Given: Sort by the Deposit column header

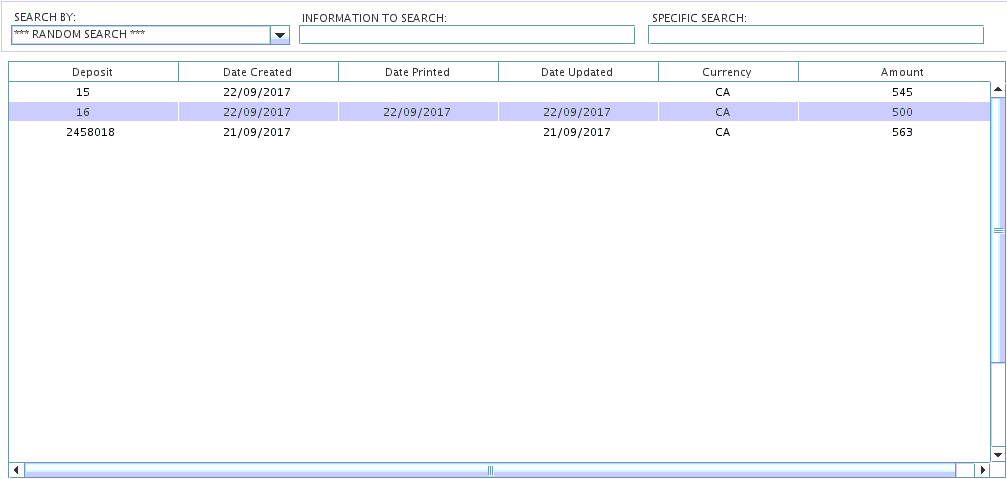Looking at the screenshot, I should coord(93,72).
